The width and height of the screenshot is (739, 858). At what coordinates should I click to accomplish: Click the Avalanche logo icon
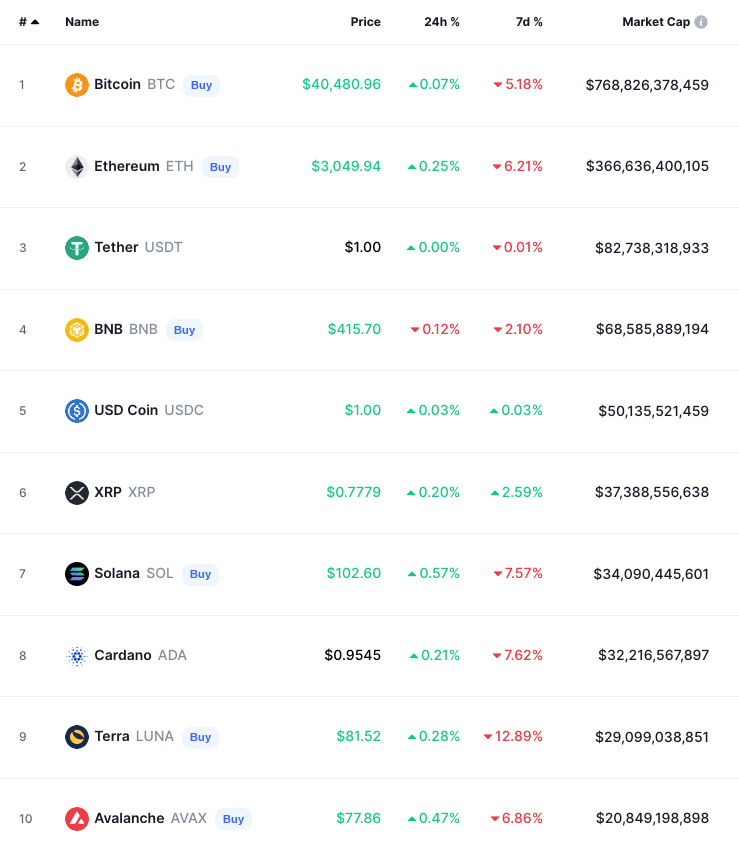tap(77, 819)
